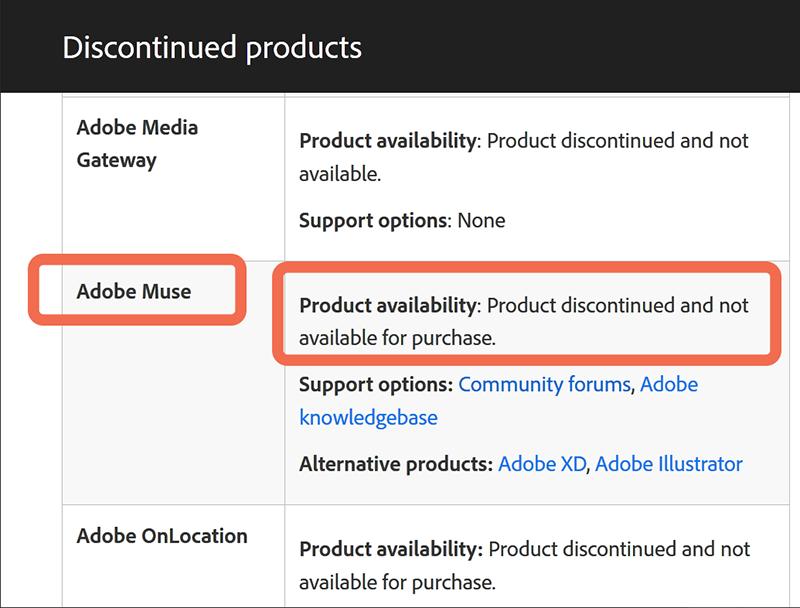Open the Adobe knowledgebase link

tap(367, 417)
